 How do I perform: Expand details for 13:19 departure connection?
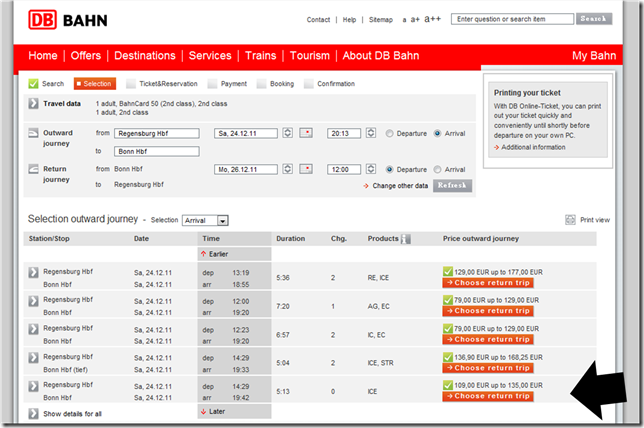tap(33, 272)
